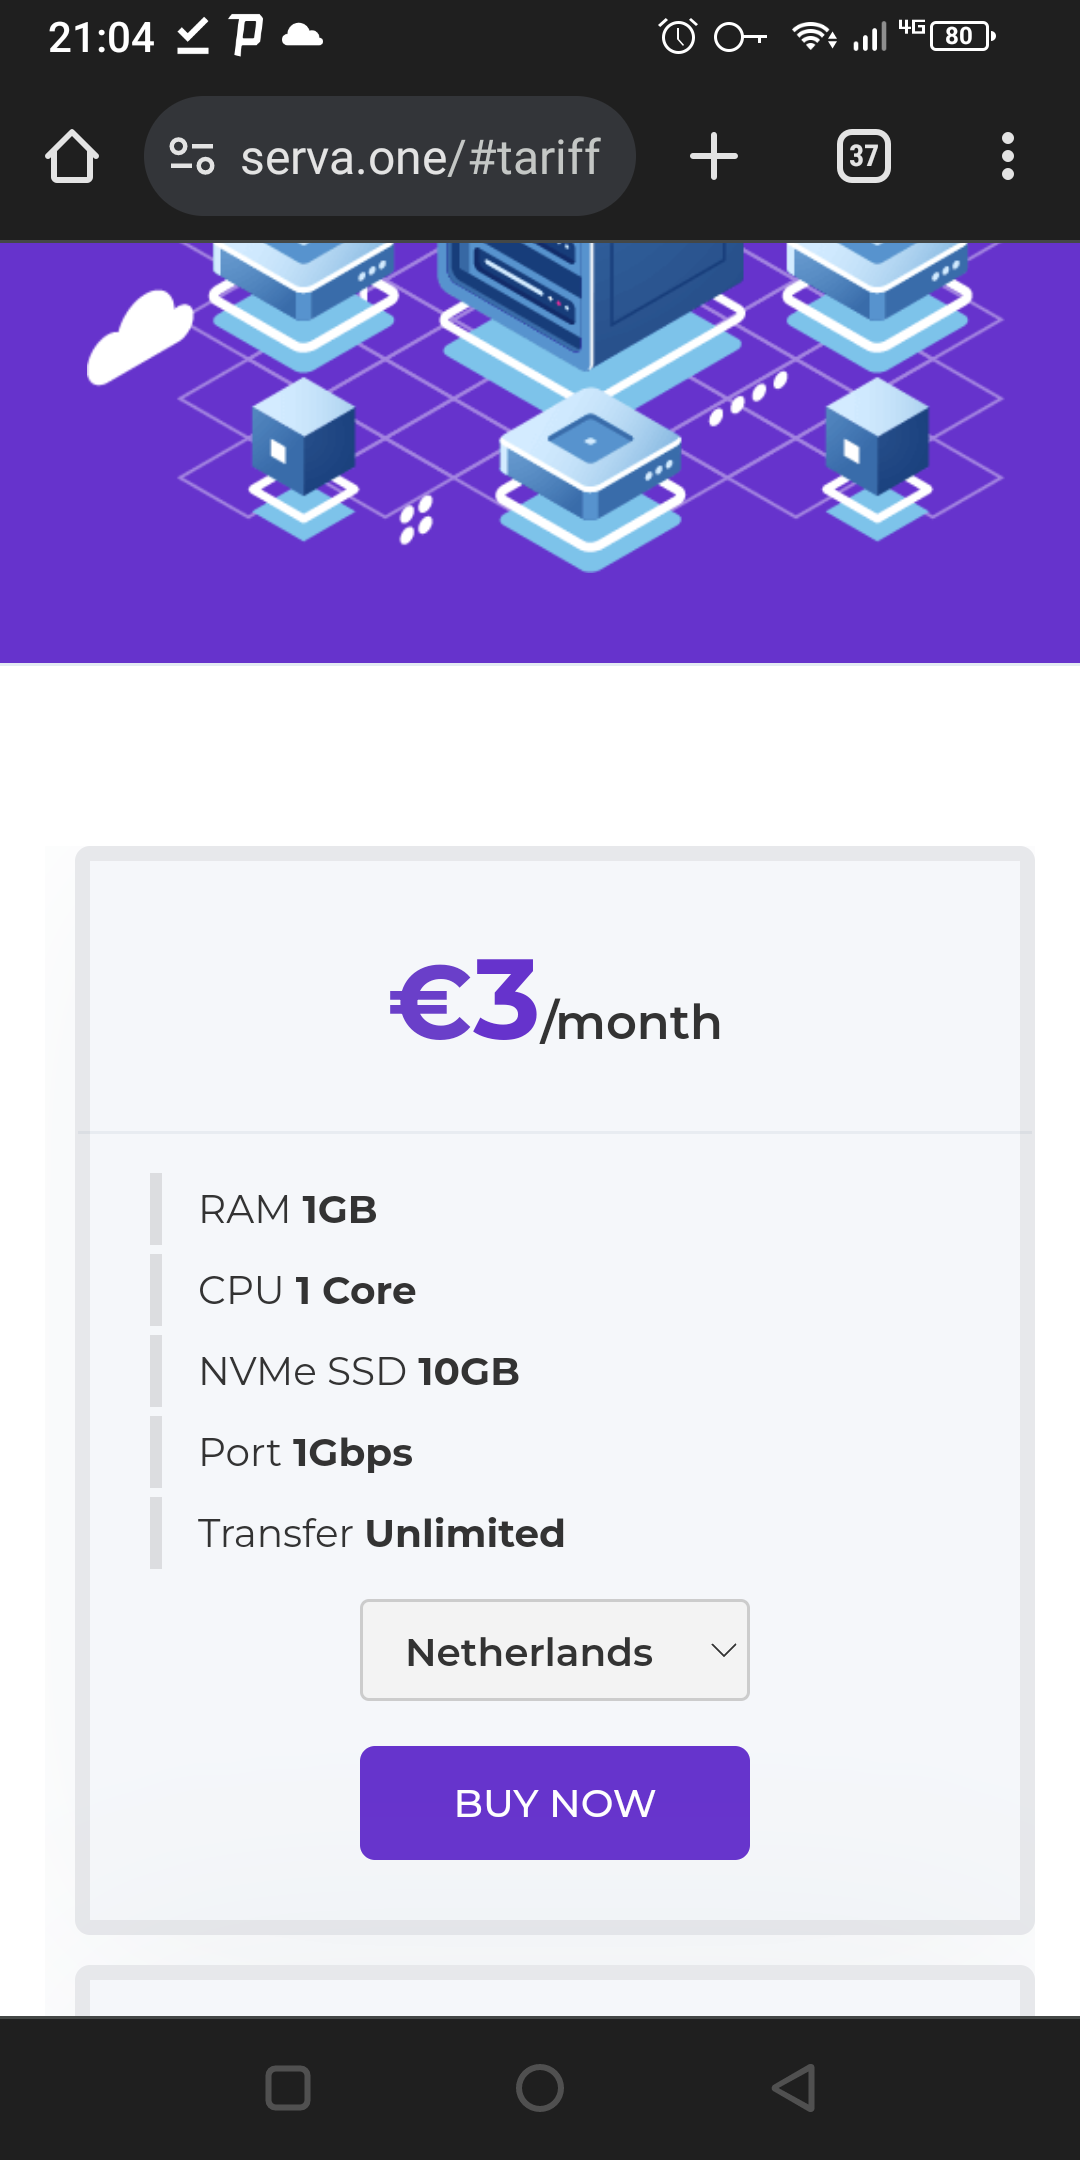Click the BUY NOW button
Viewport: 1080px width, 2160px height.
tap(555, 1803)
